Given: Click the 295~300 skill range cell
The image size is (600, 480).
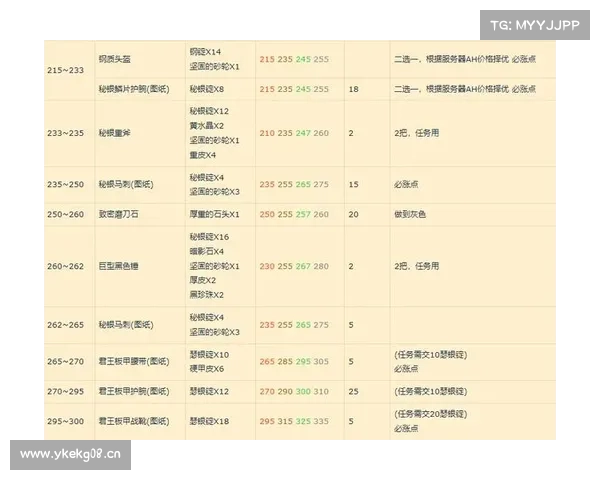Looking at the screenshot, I should [66, 421].
